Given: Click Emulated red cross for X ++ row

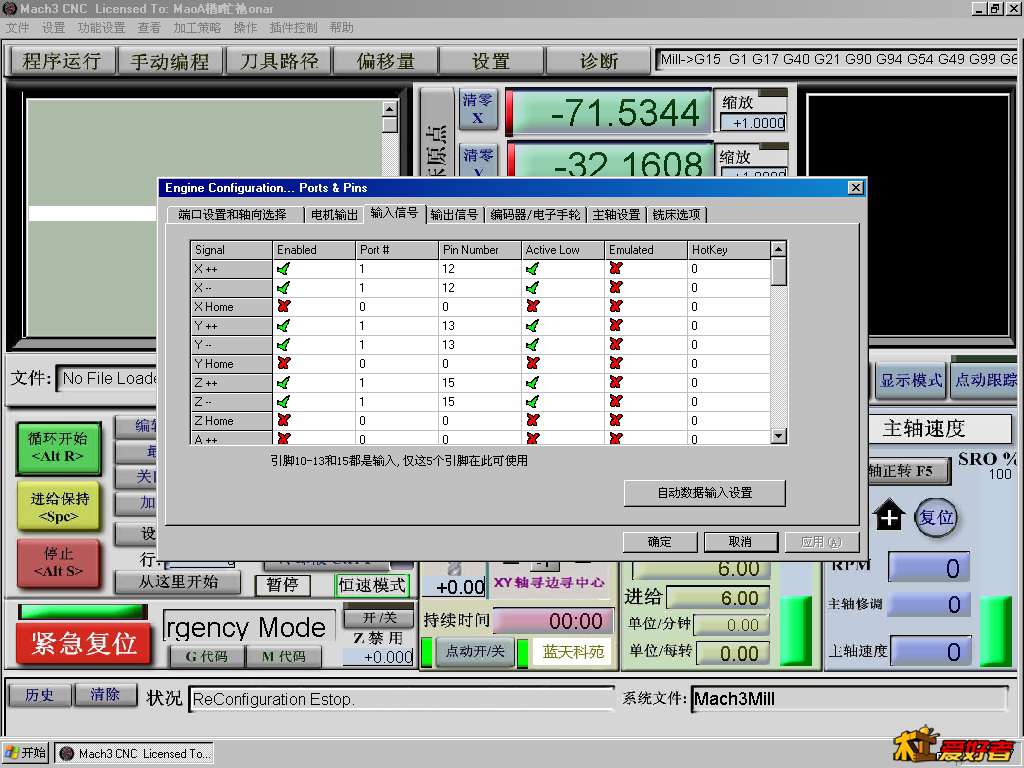Looking at the screenshot, I should point(615,268).
